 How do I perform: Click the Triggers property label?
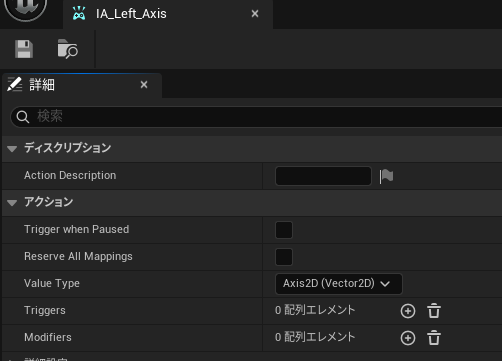pos(45,310)
